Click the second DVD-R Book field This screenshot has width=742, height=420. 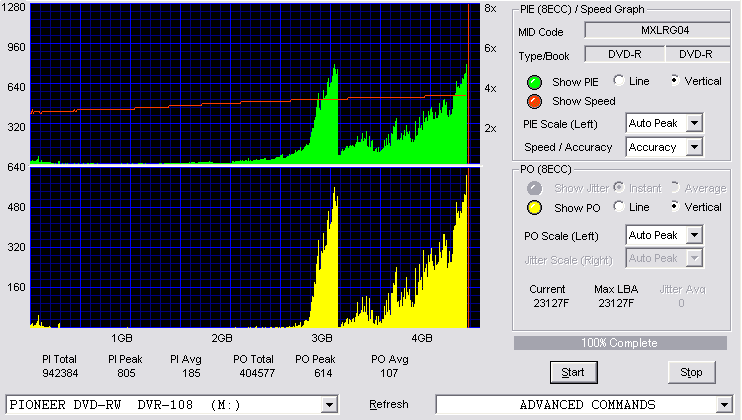pos(698,54)
